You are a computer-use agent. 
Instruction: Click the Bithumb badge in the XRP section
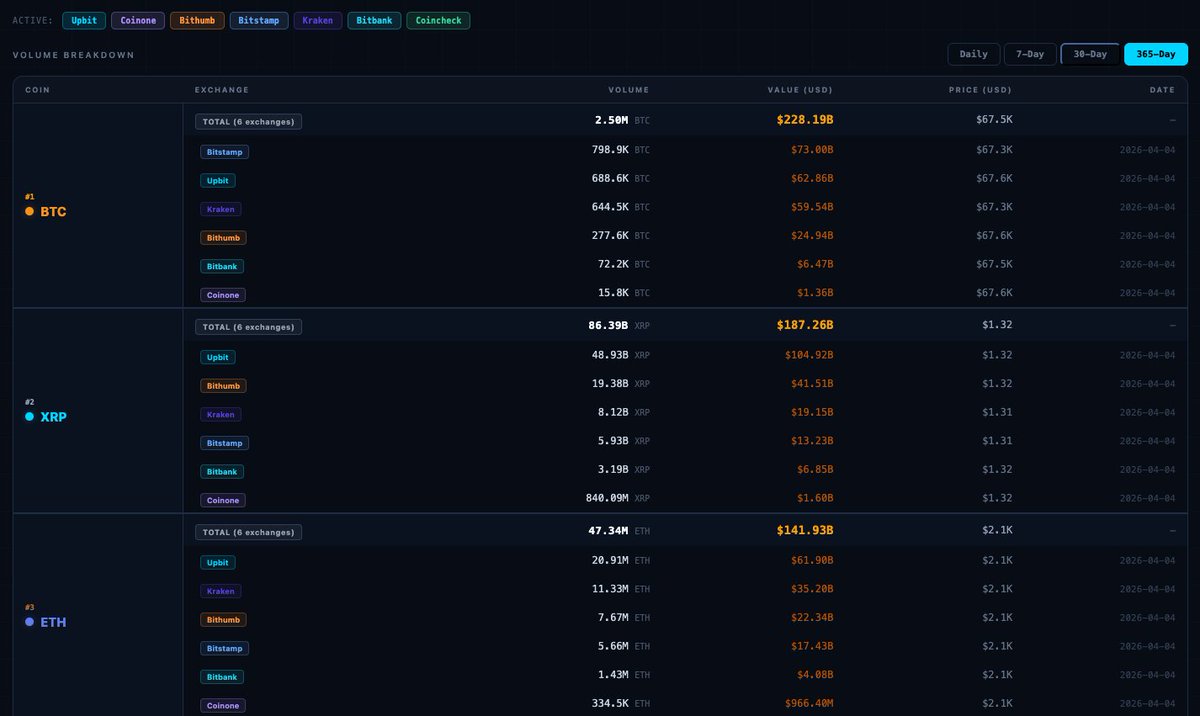(223, 385)
